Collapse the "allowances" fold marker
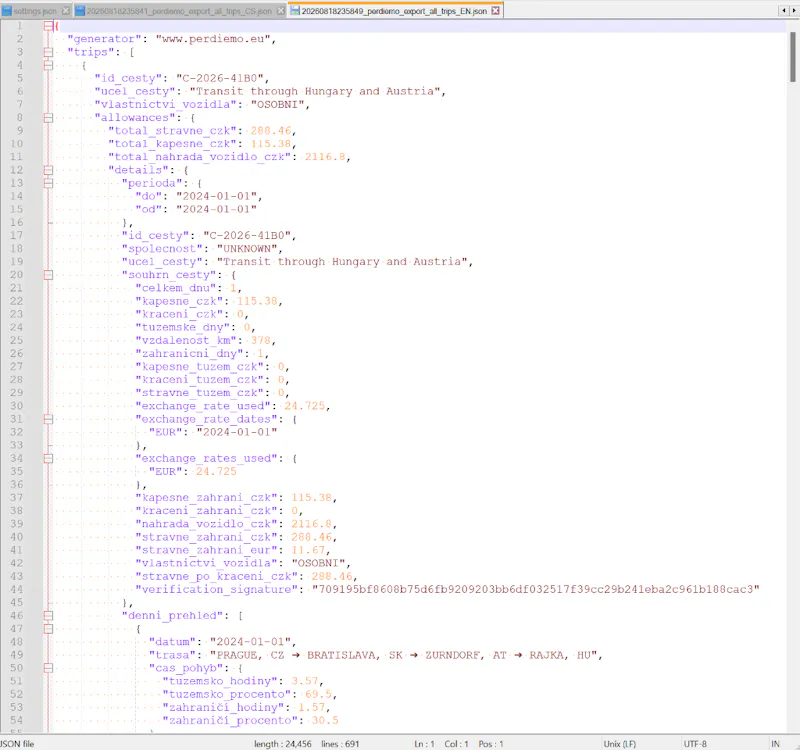 [48, 118]
